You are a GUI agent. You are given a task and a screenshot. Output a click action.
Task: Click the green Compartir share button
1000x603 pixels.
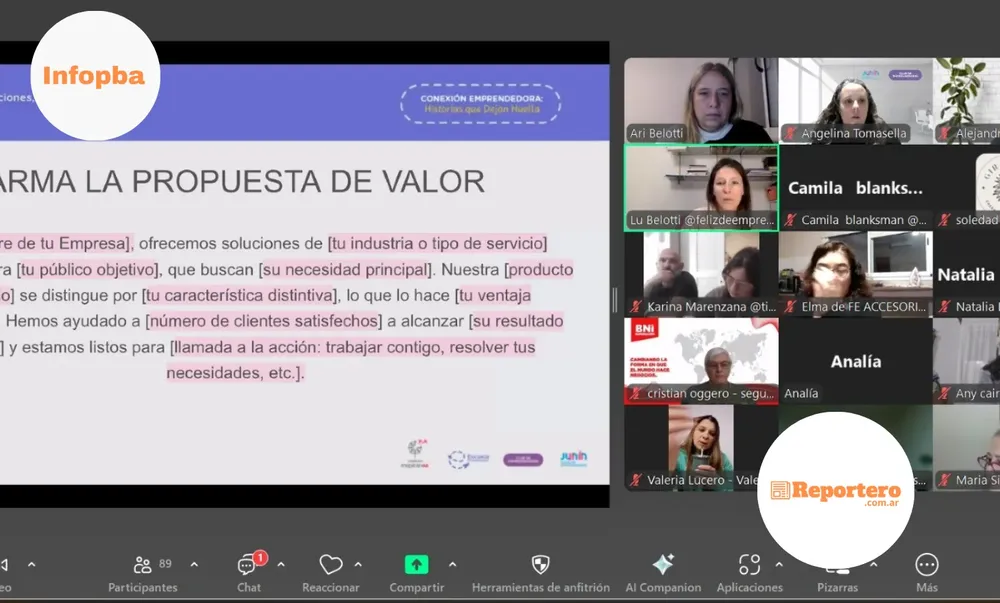click(x=416, y=562)
